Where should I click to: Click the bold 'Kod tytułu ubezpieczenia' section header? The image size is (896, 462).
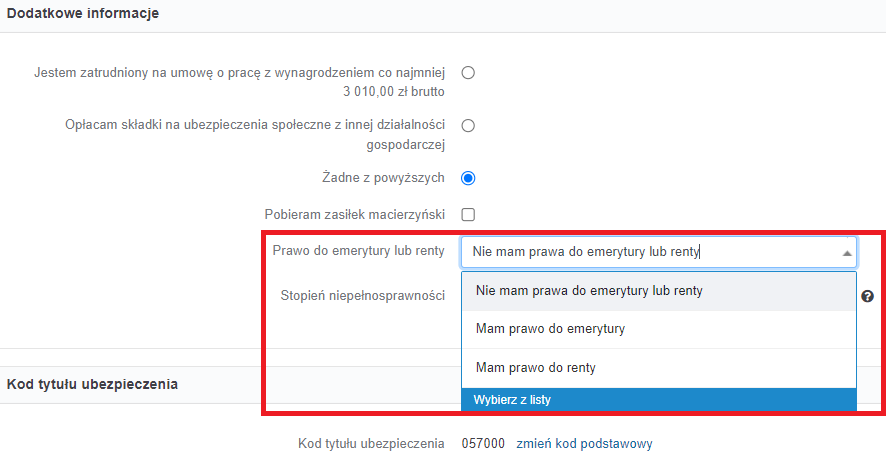[93, 384]
